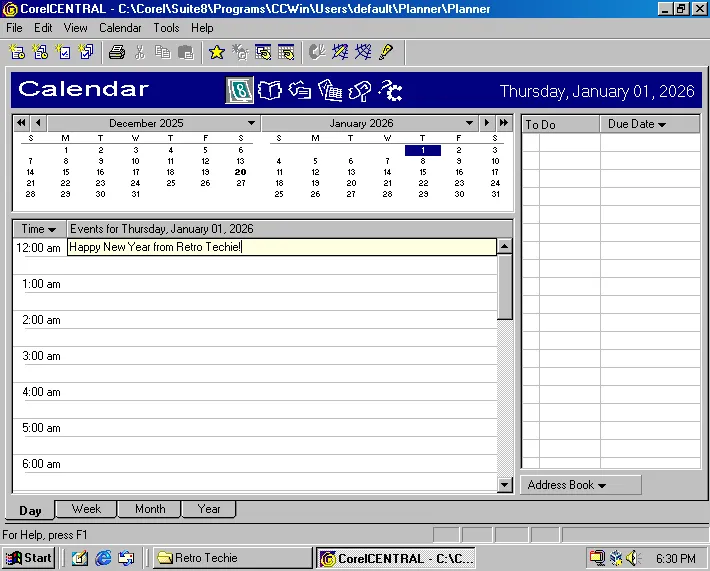Expand the January 2026 month dropdown
710x571 pixels.
(x=469, y=124)
